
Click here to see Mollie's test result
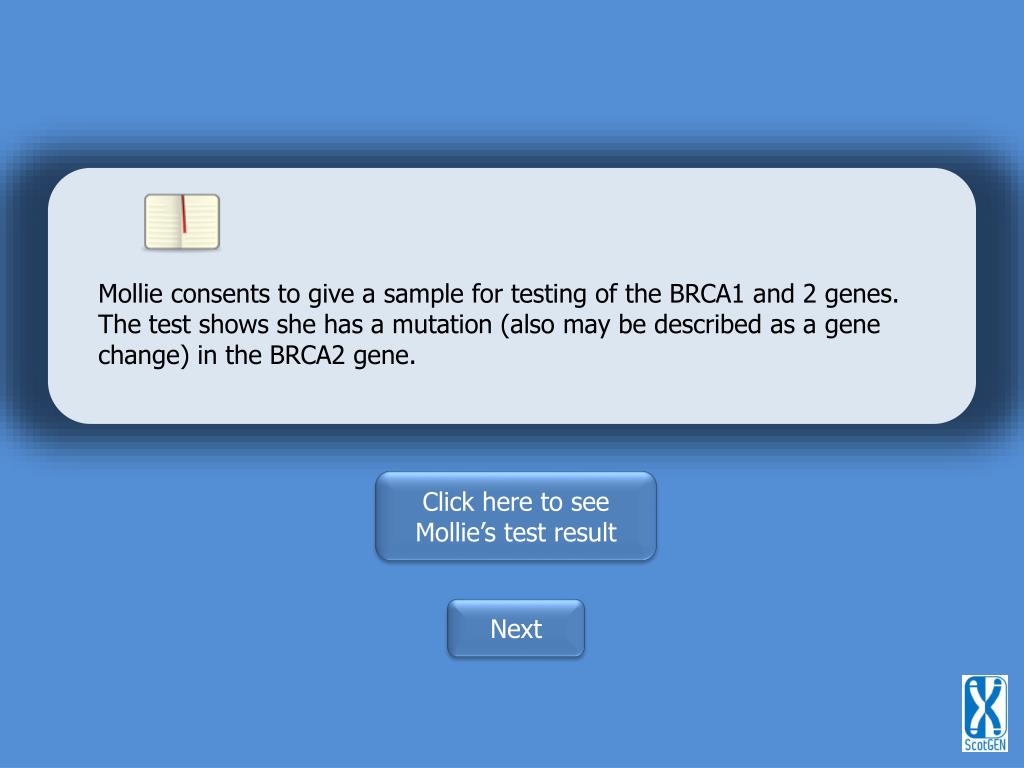coord(516,517)
